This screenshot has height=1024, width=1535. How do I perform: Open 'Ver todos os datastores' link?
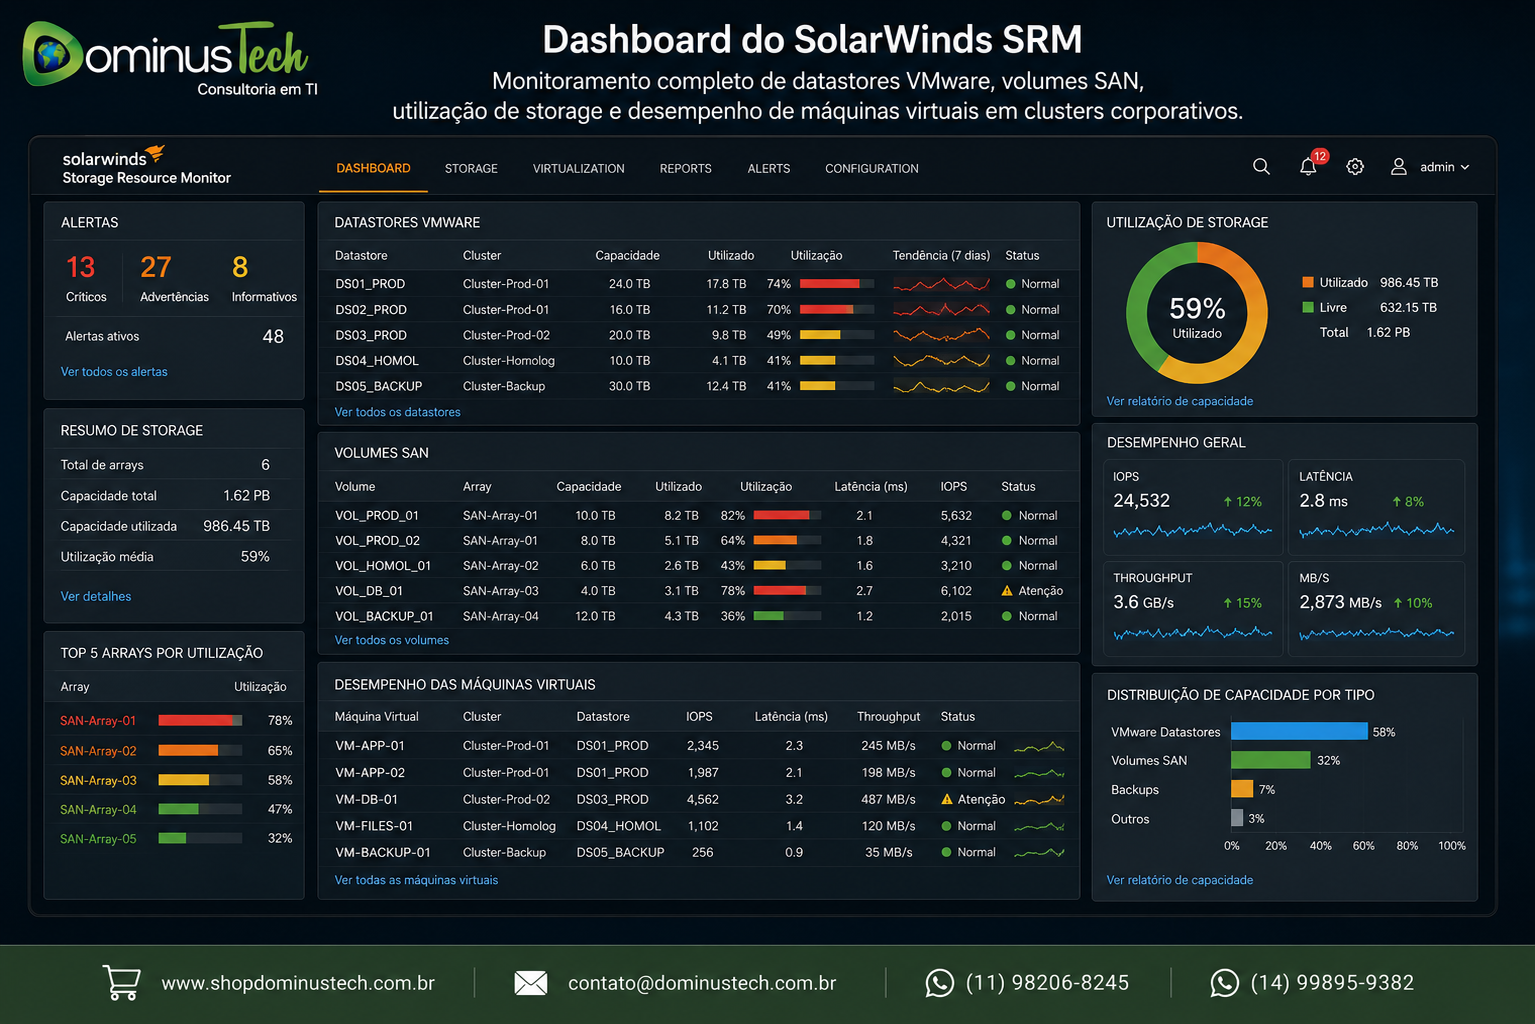(x=397, y=412)
